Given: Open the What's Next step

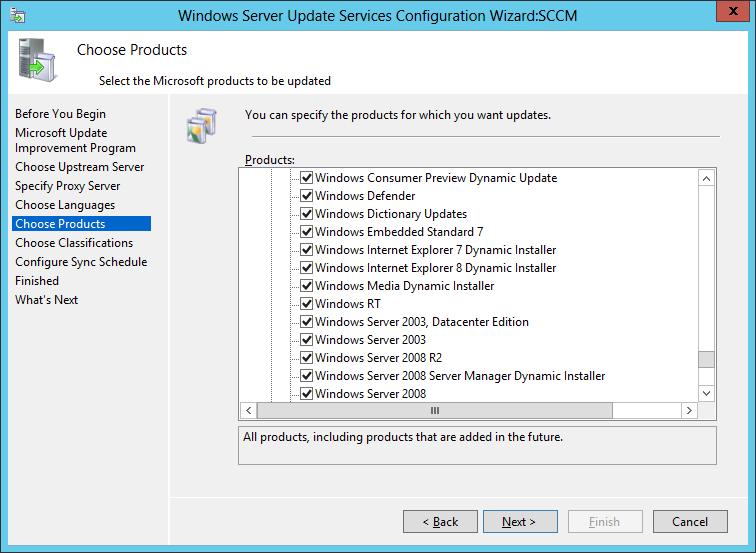Looking at the screenshot, I should (46, 300).
